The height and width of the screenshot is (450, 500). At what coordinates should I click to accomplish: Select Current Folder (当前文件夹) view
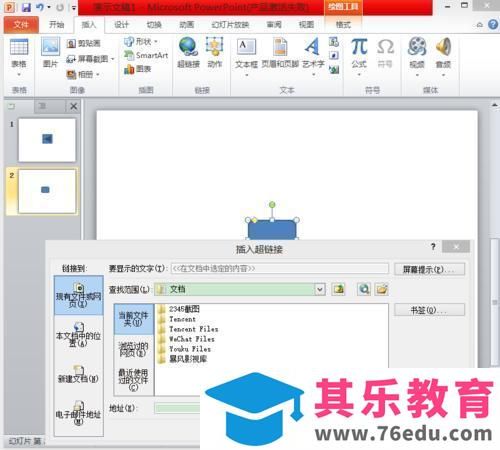pos(133,319)
